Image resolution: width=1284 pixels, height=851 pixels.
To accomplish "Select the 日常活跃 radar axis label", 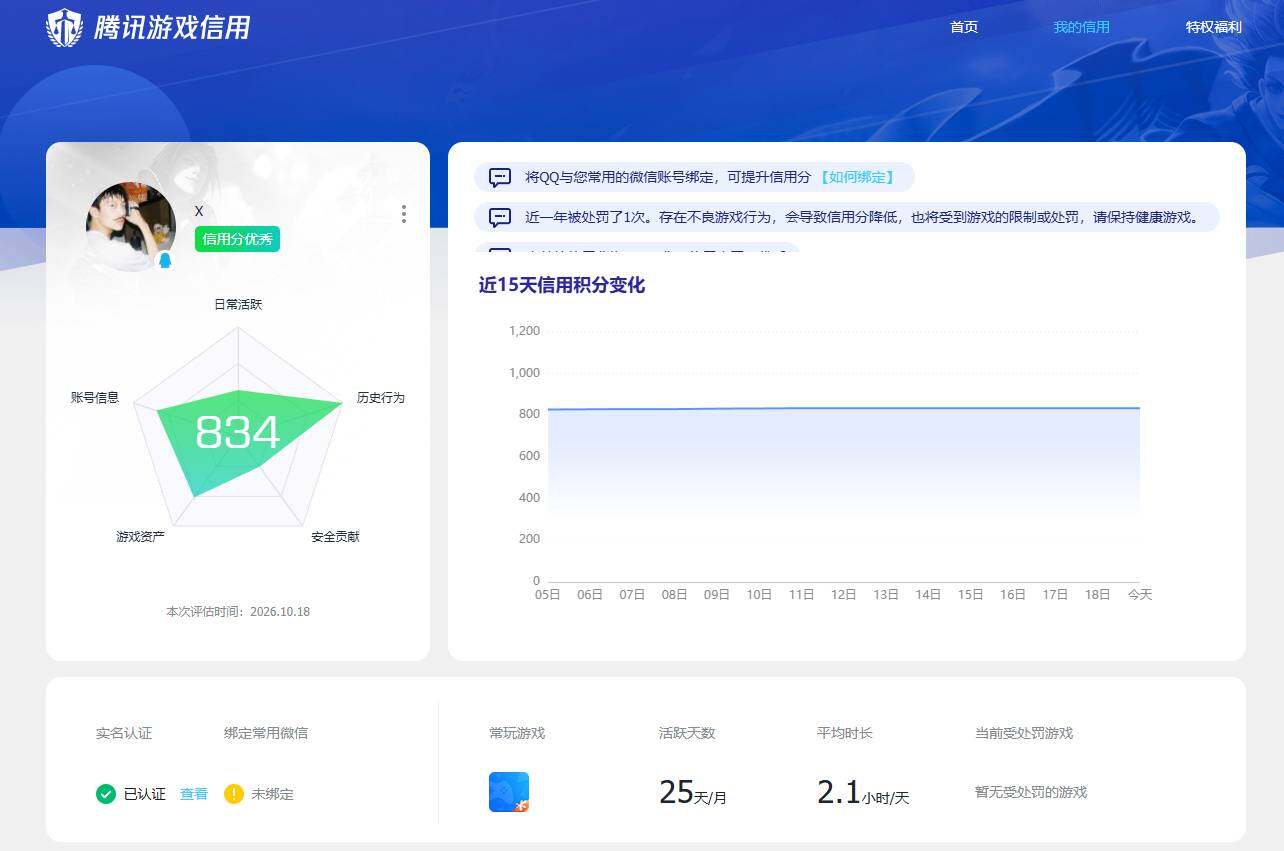I will 238,304.
